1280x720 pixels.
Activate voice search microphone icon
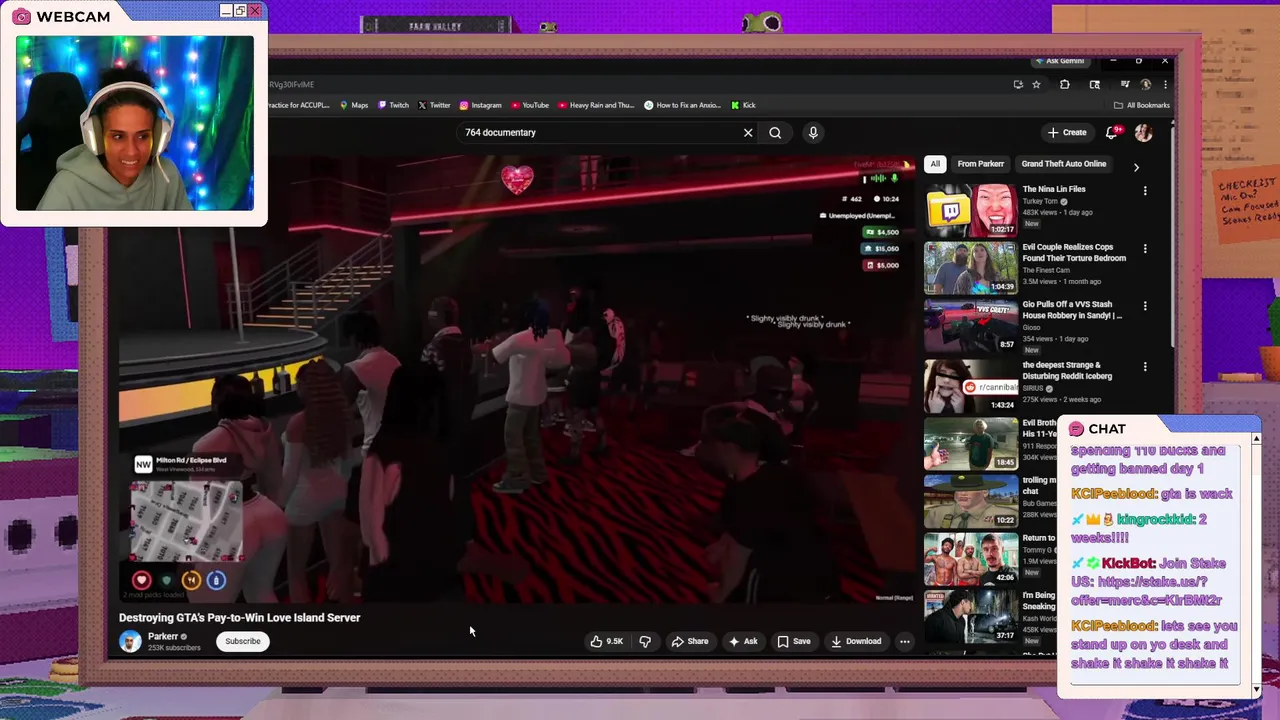(x=813, y=132)
